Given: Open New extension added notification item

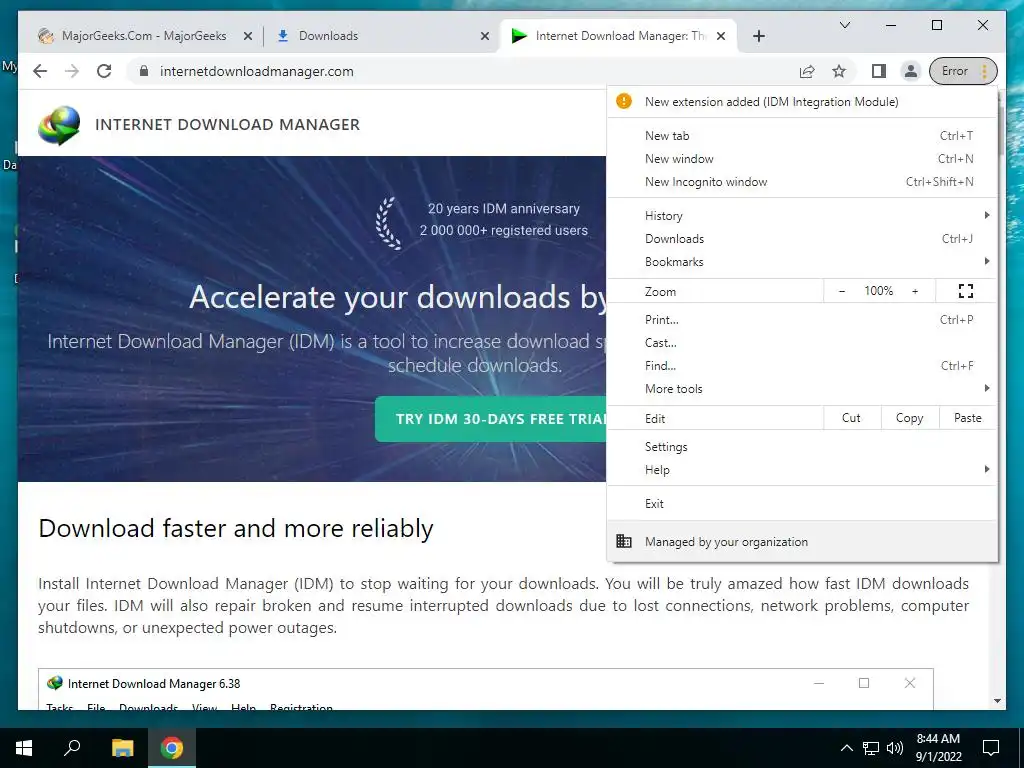Looking at the screenshot, I should [801, 101].
